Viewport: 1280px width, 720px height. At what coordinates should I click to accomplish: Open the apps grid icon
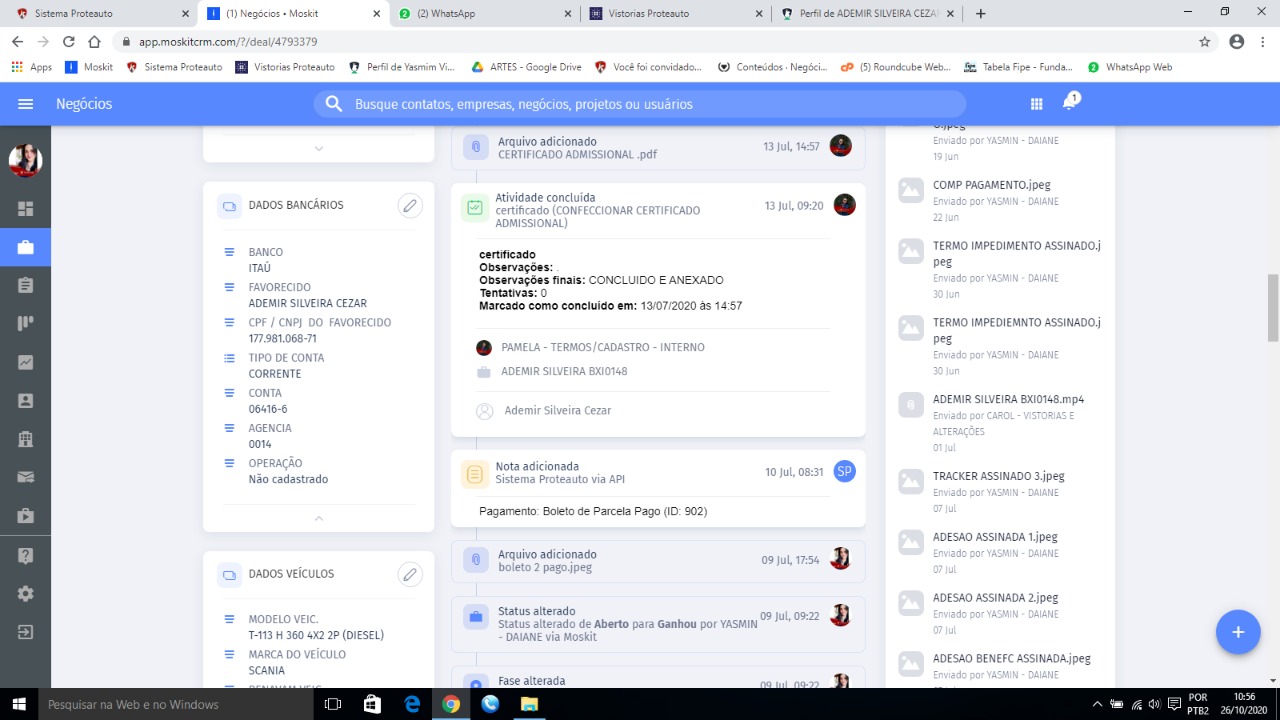point(1037,104)
